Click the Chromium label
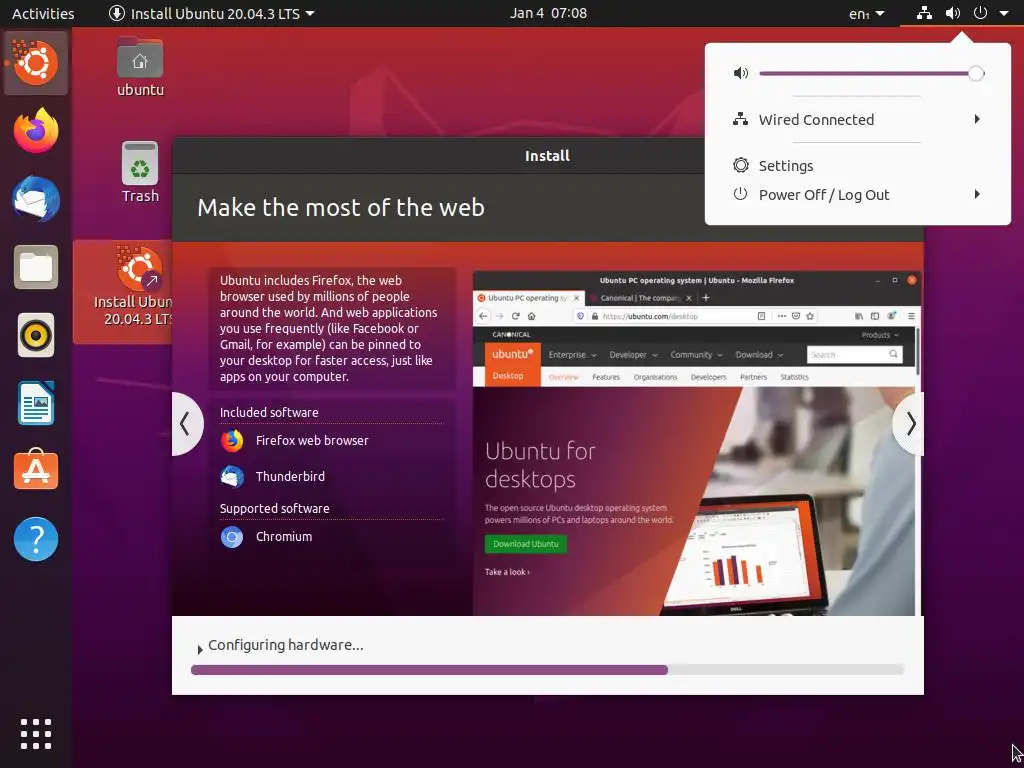Screen dimensions: 1024x768 coord(283,537)
